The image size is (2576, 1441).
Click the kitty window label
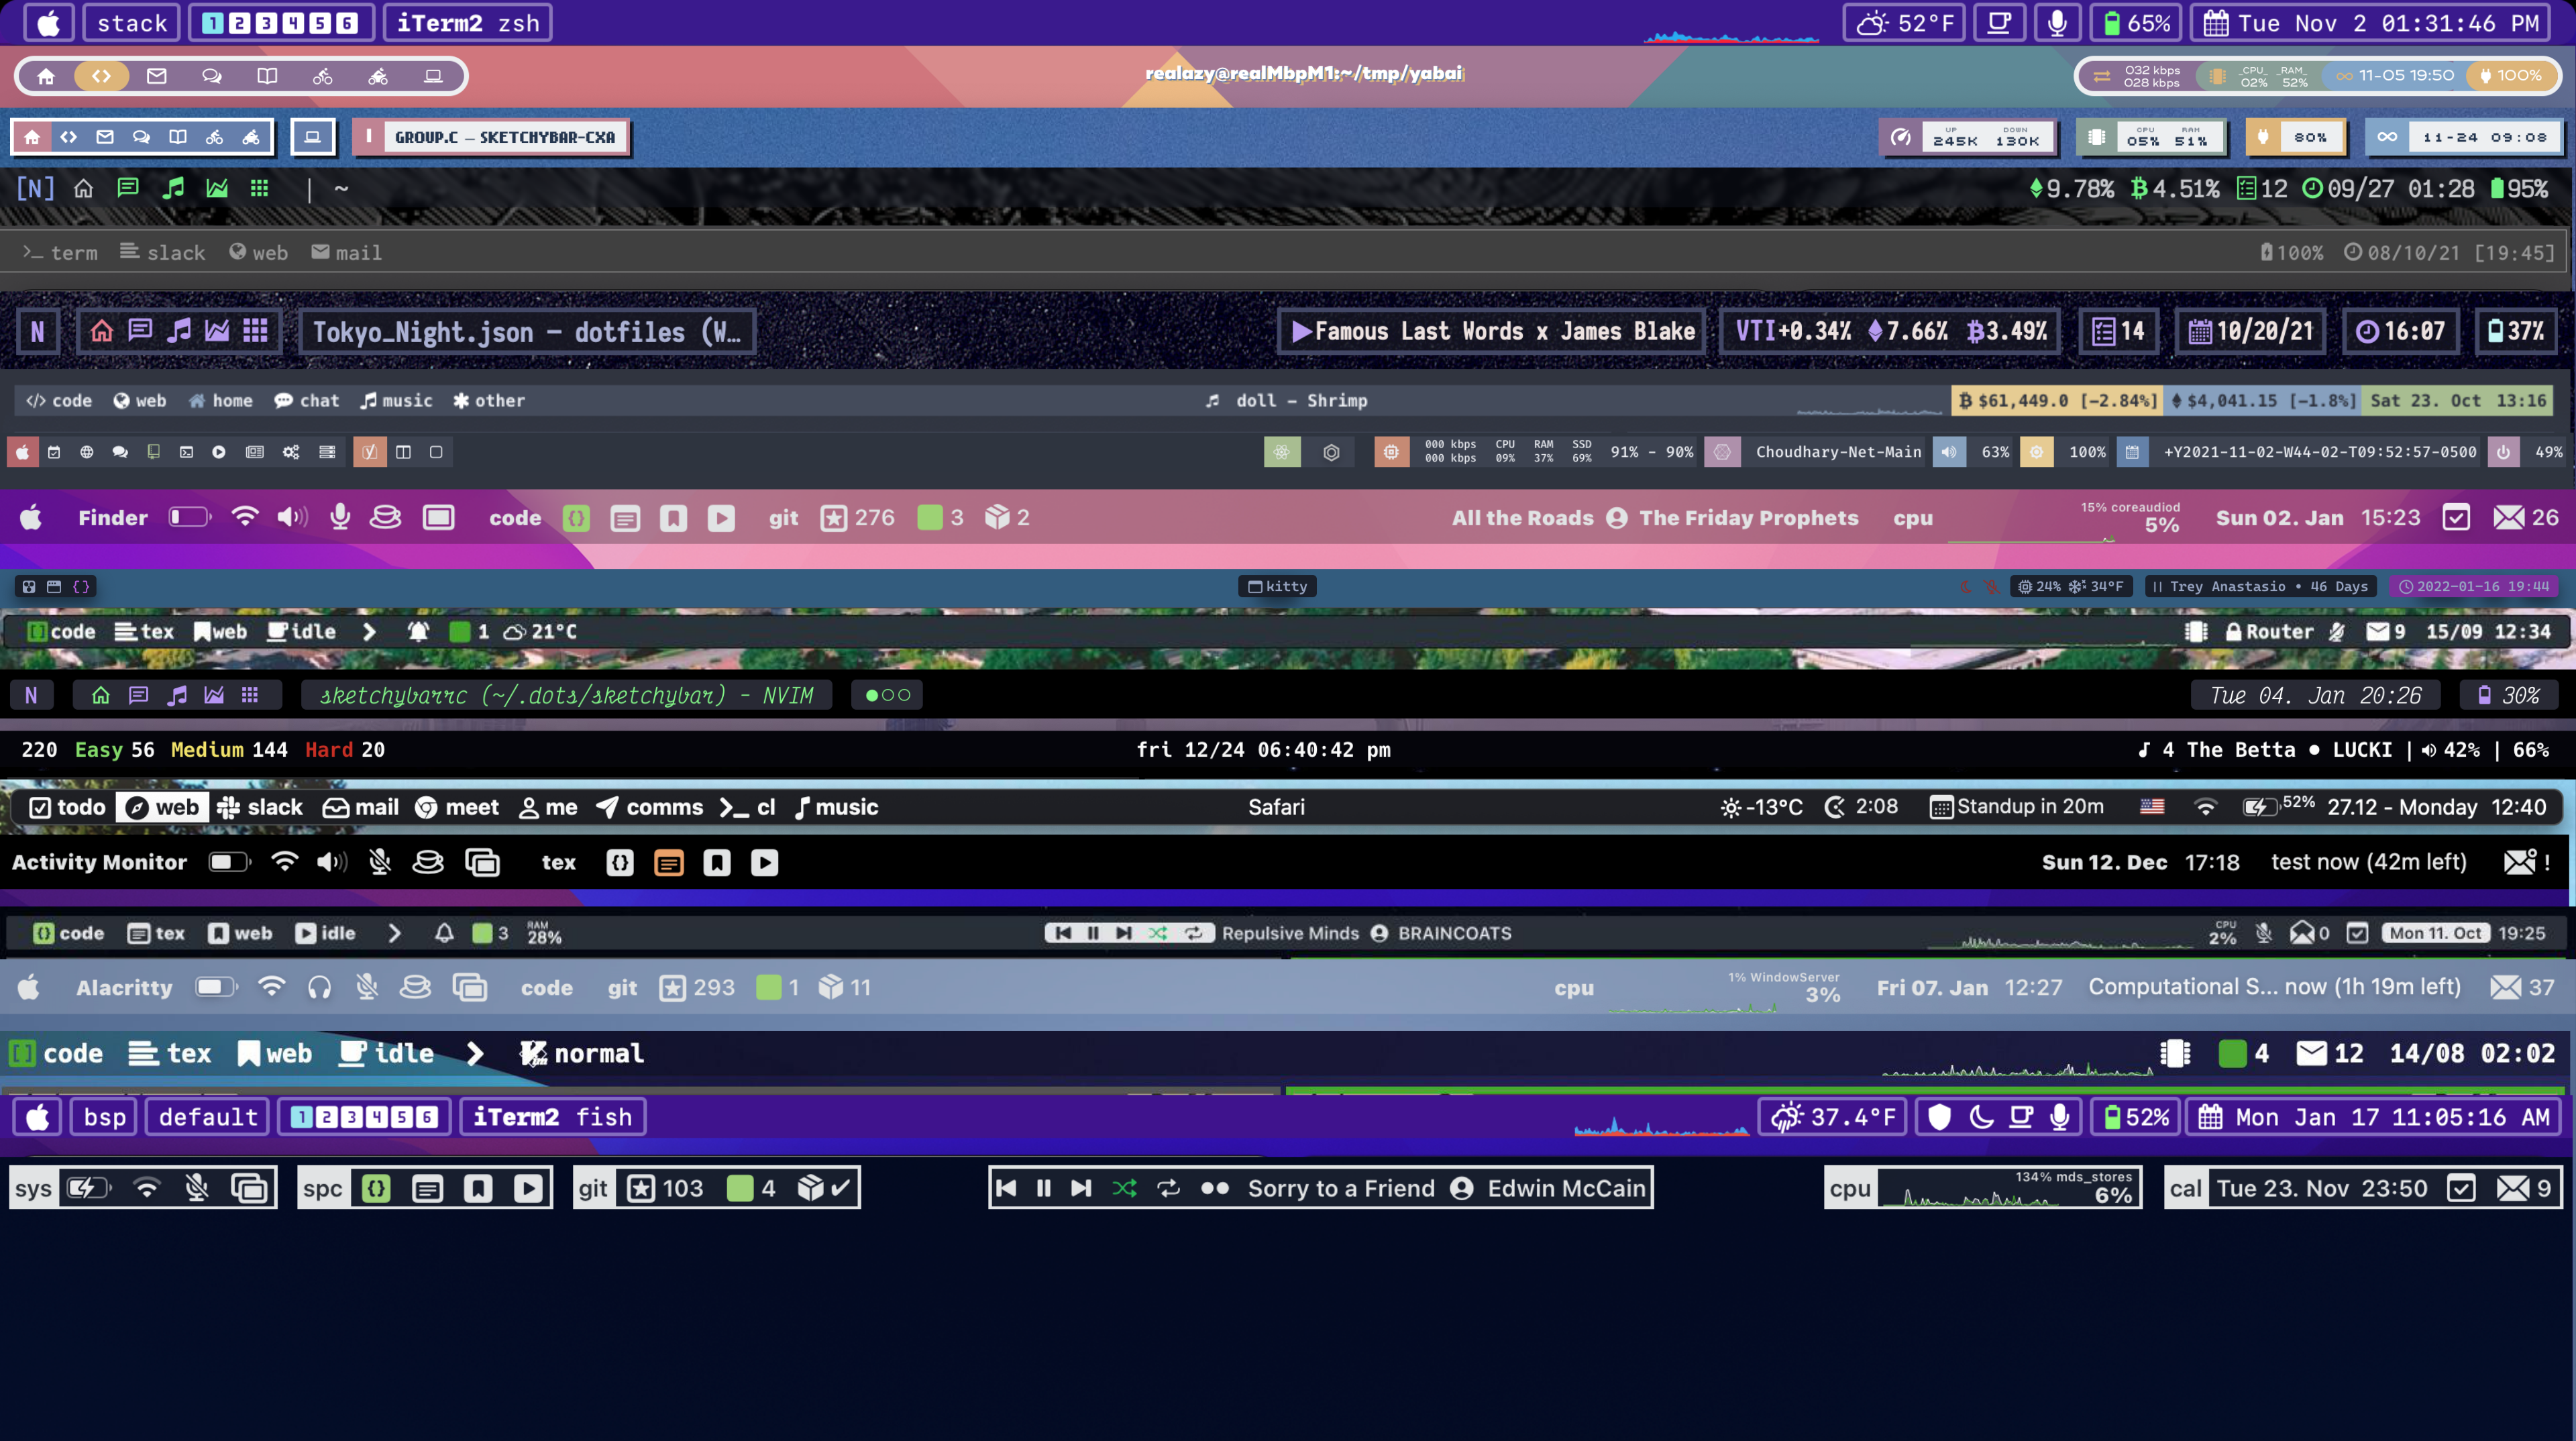point(1277,587)
